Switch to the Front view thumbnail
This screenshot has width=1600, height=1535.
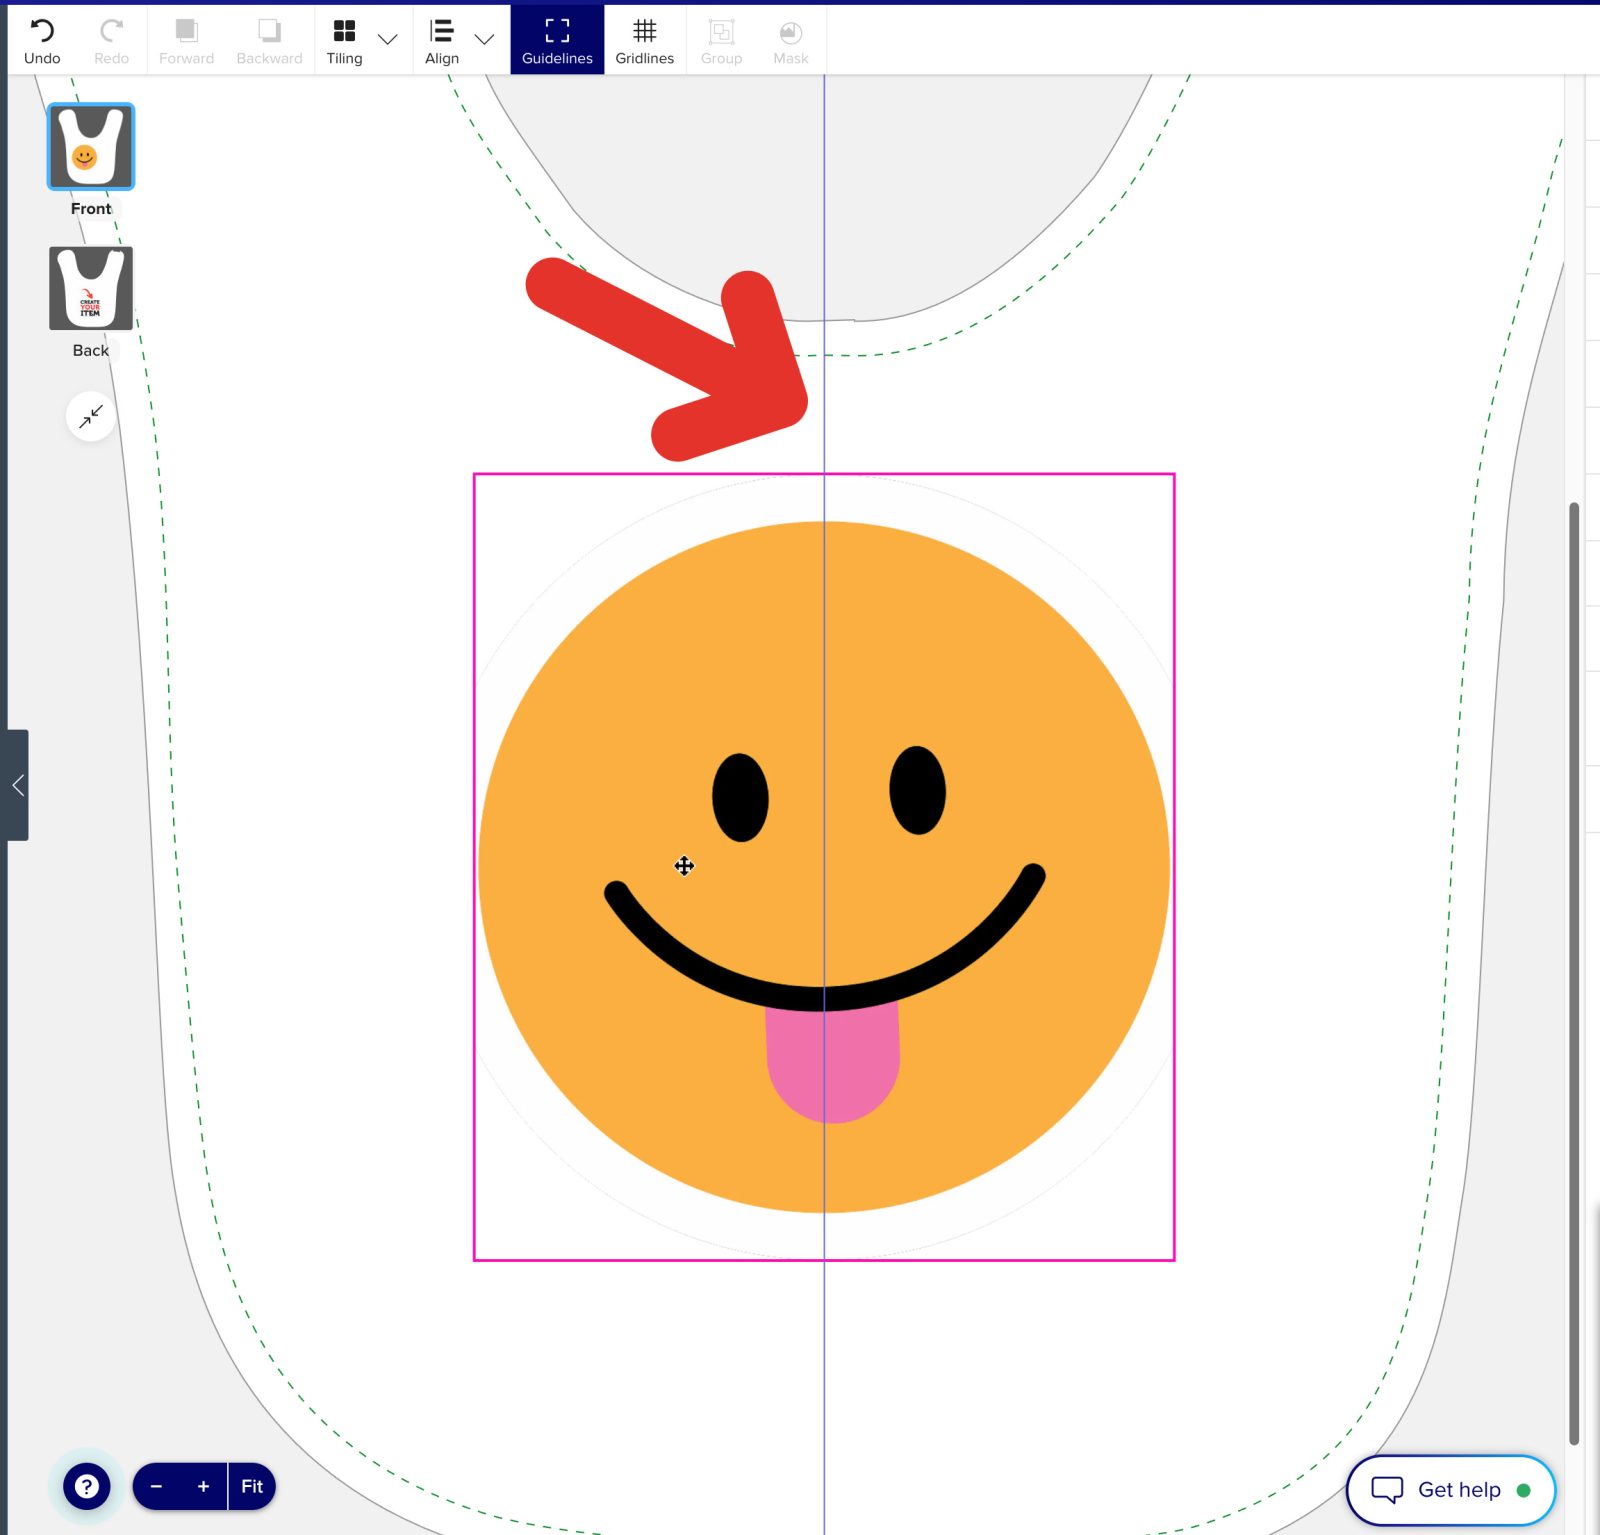pos(91,147)
